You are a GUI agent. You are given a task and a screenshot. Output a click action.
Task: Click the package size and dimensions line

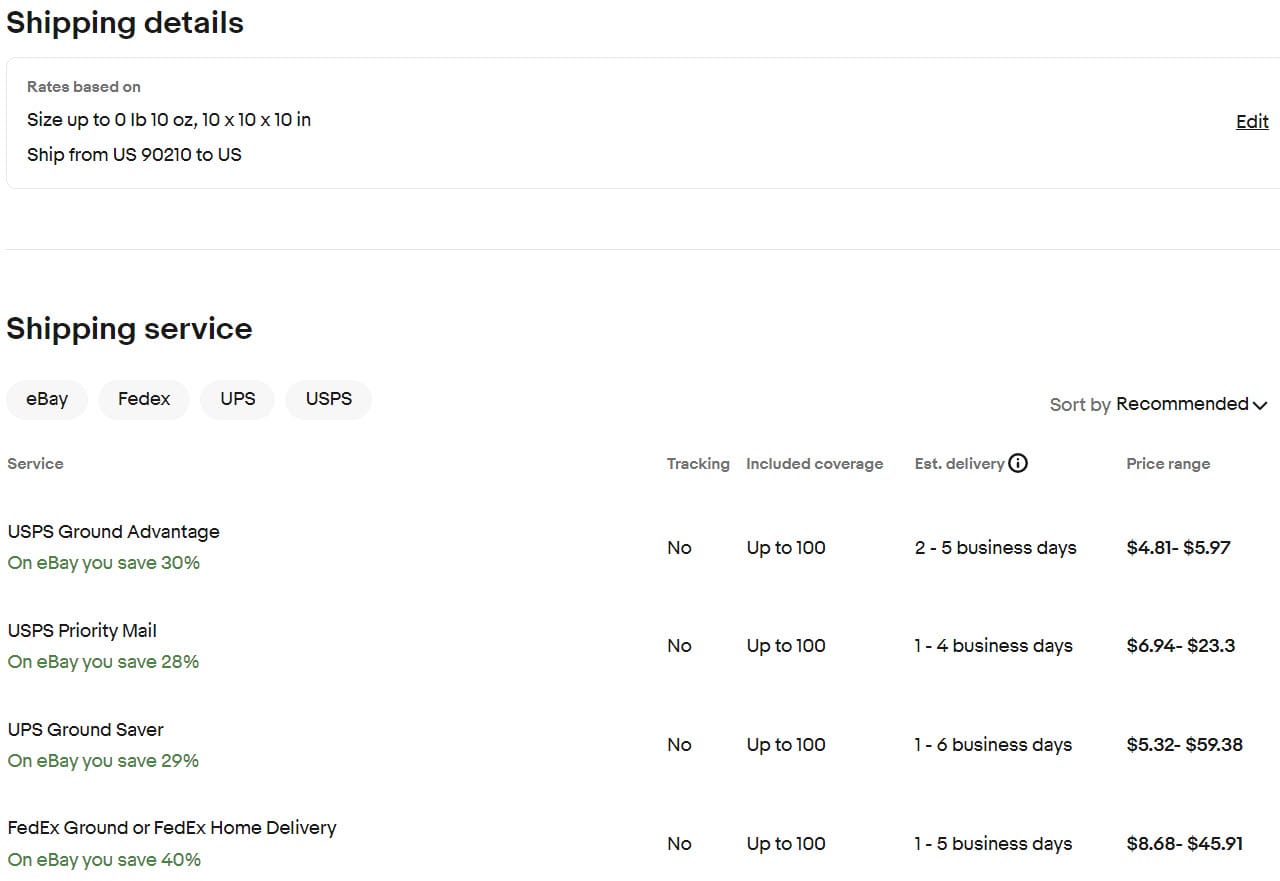[x=169, y=120]
